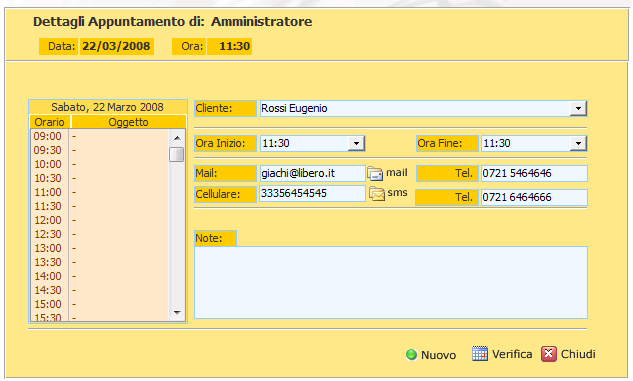Focus the Mail field giachi@libero.it
633x381 pixels.
click(x=312, y=174)
